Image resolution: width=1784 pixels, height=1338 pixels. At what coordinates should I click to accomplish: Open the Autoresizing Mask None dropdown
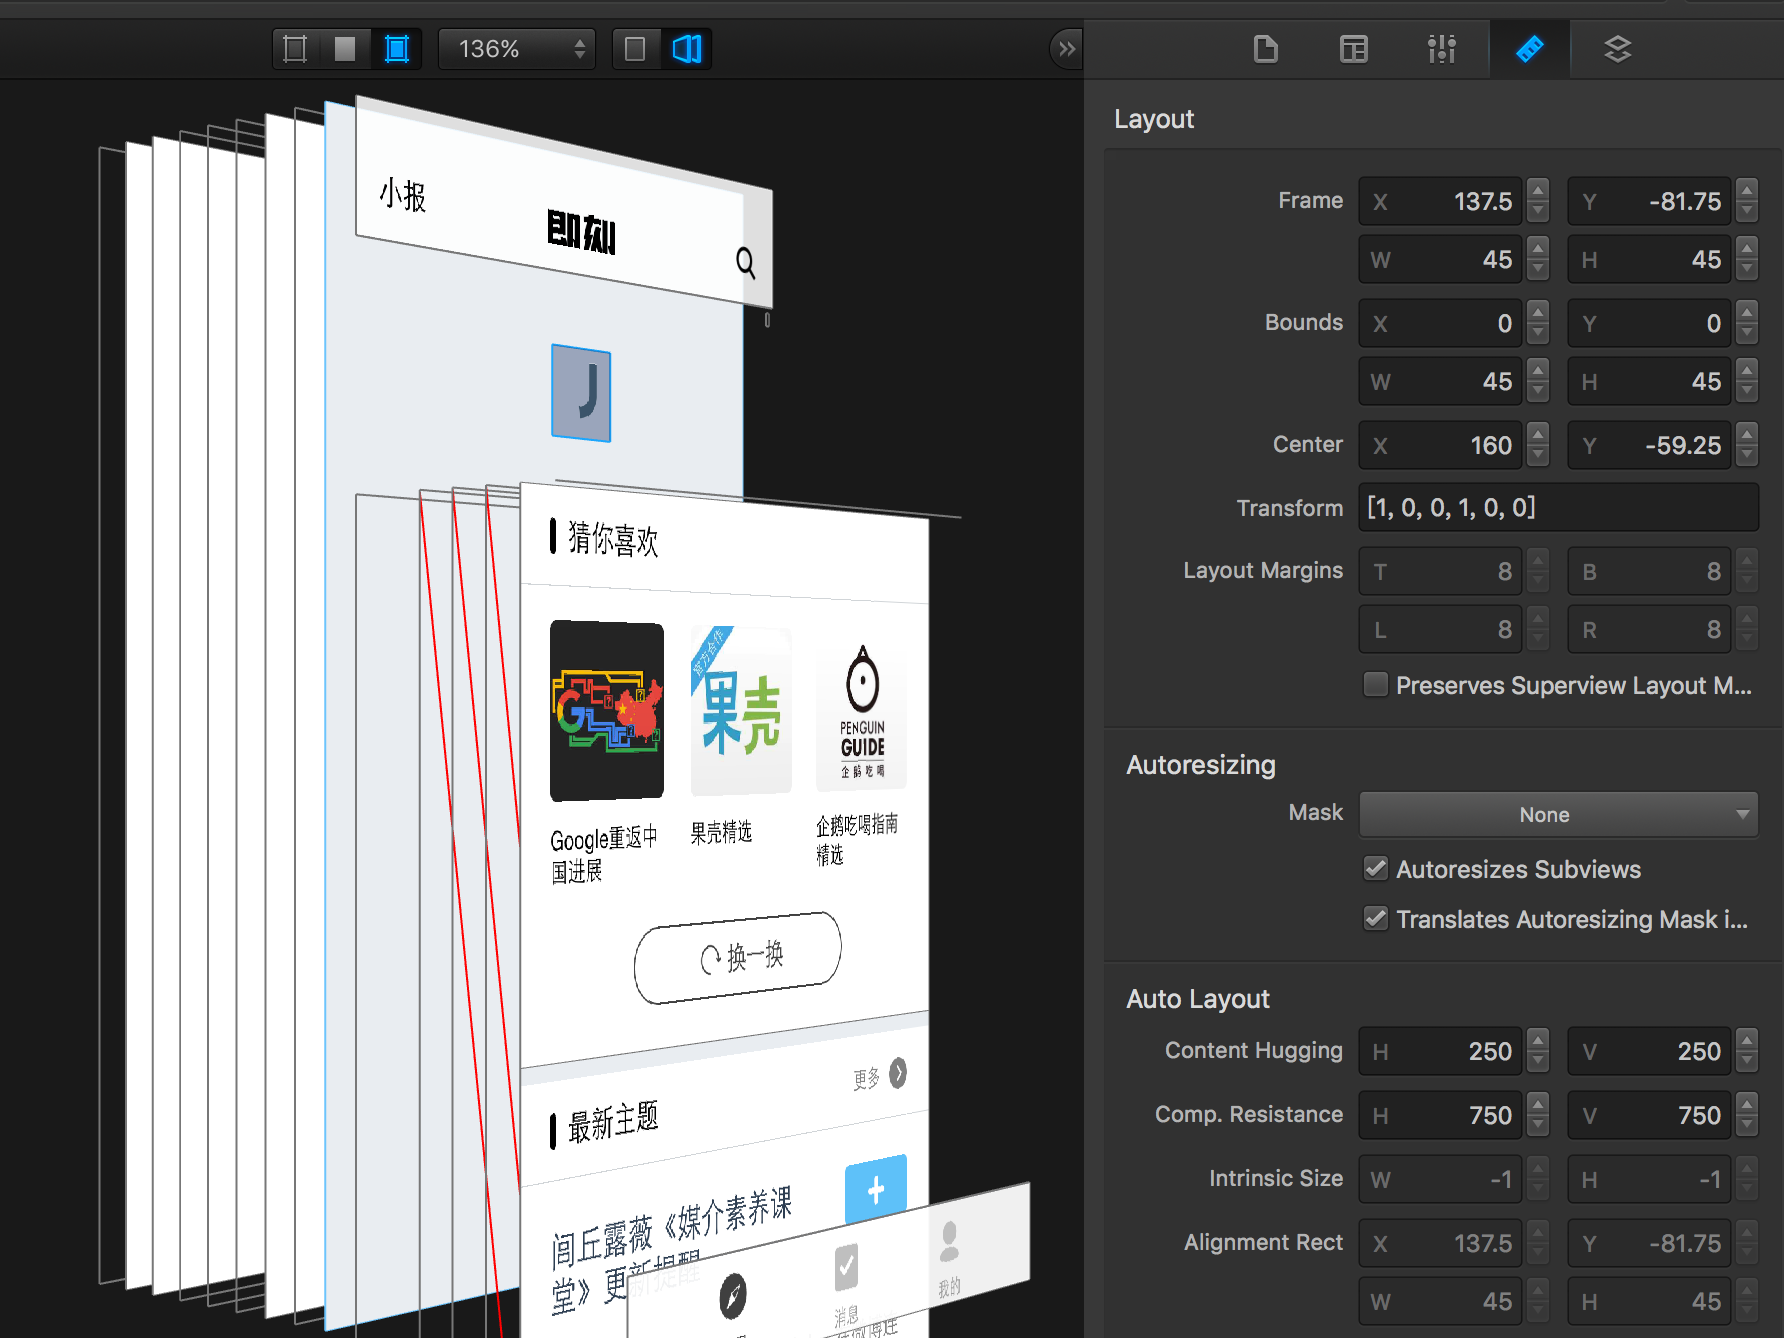1558,814
